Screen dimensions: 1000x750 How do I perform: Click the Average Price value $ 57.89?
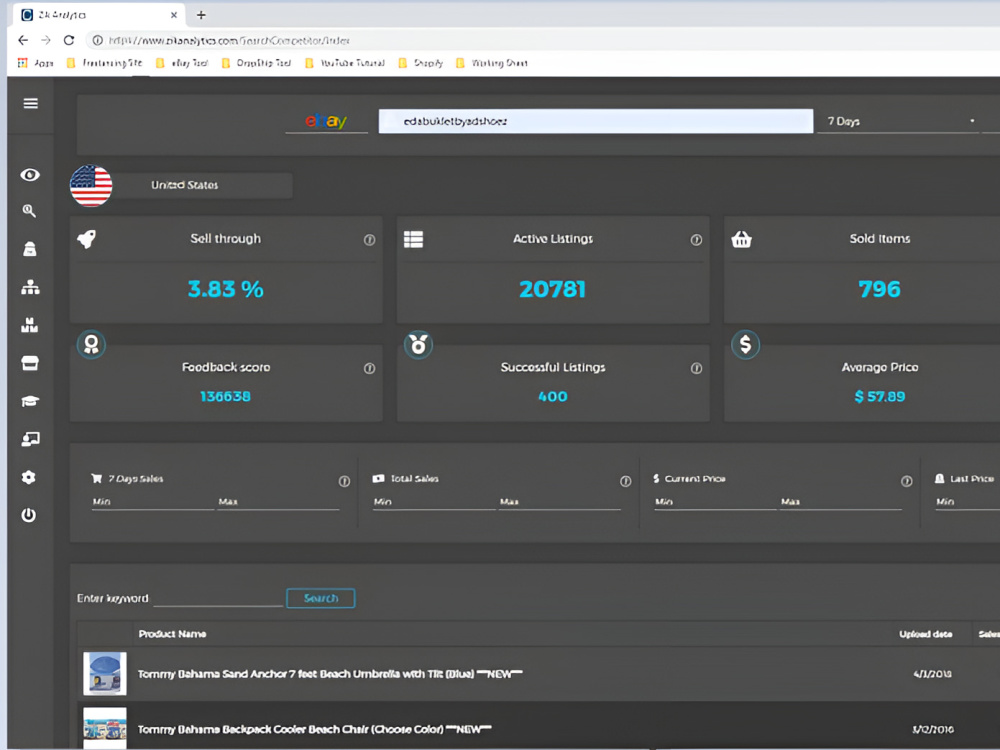pyautogui.click(x=879, y=397)
